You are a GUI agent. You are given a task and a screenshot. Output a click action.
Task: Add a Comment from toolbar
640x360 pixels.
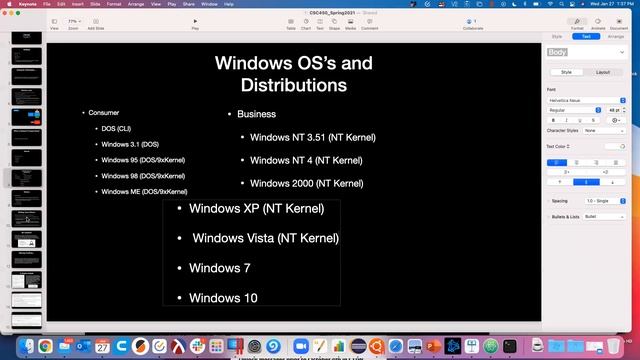click(369, 24)
